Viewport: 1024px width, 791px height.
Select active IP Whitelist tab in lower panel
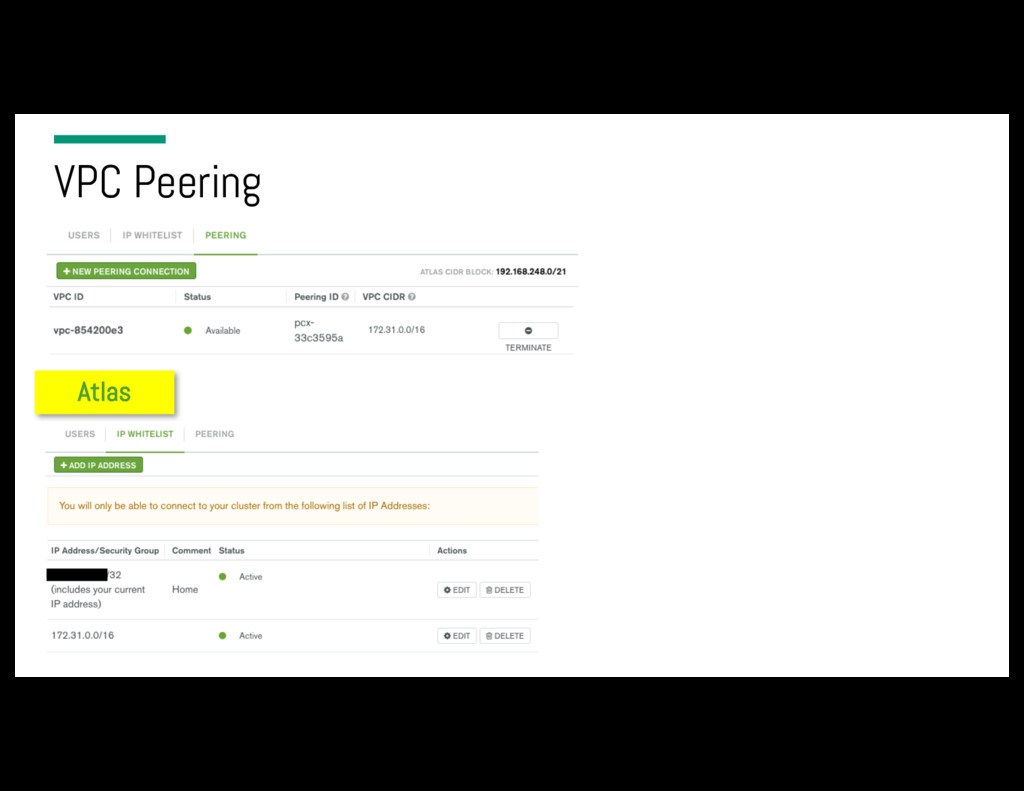pos(145,434)
